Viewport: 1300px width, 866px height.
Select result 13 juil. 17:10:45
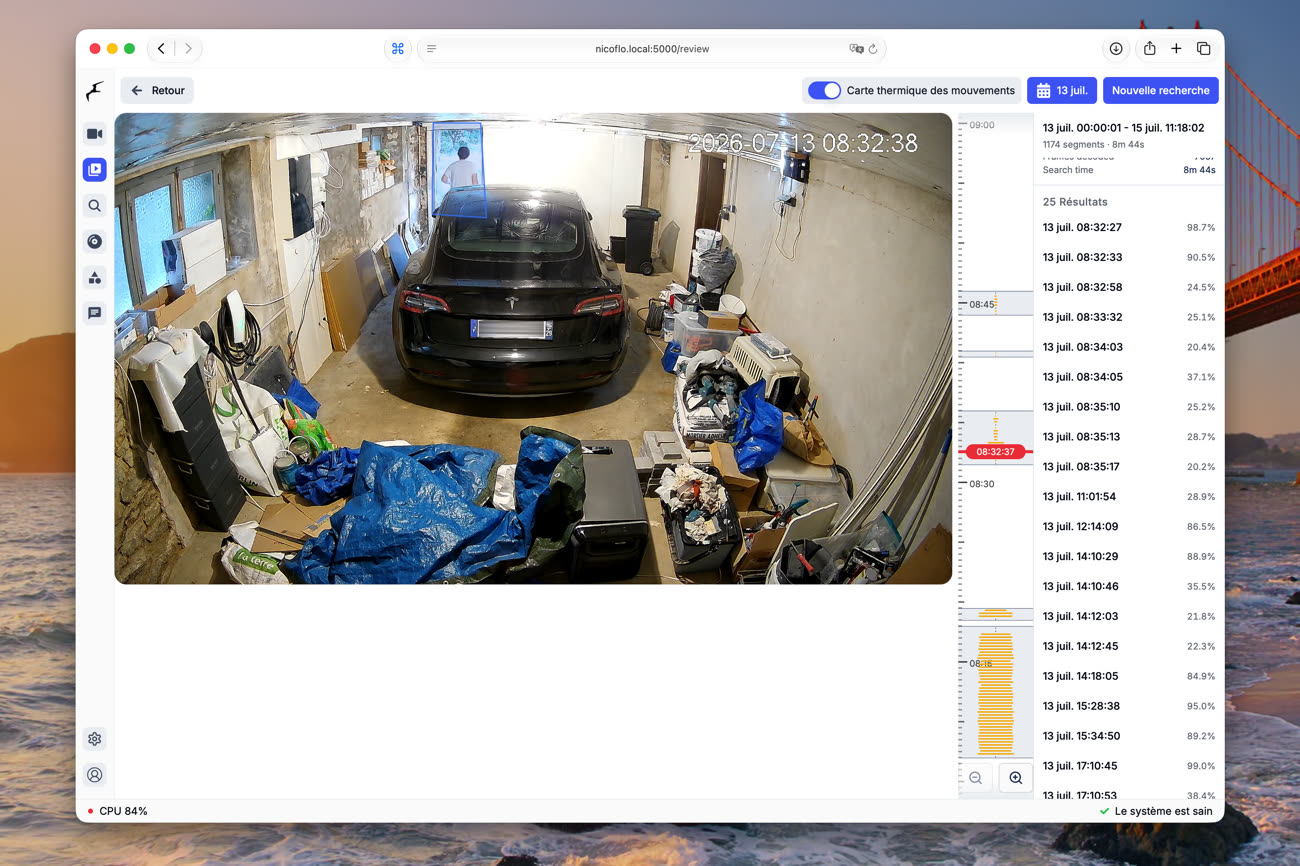click(1128, 766)
